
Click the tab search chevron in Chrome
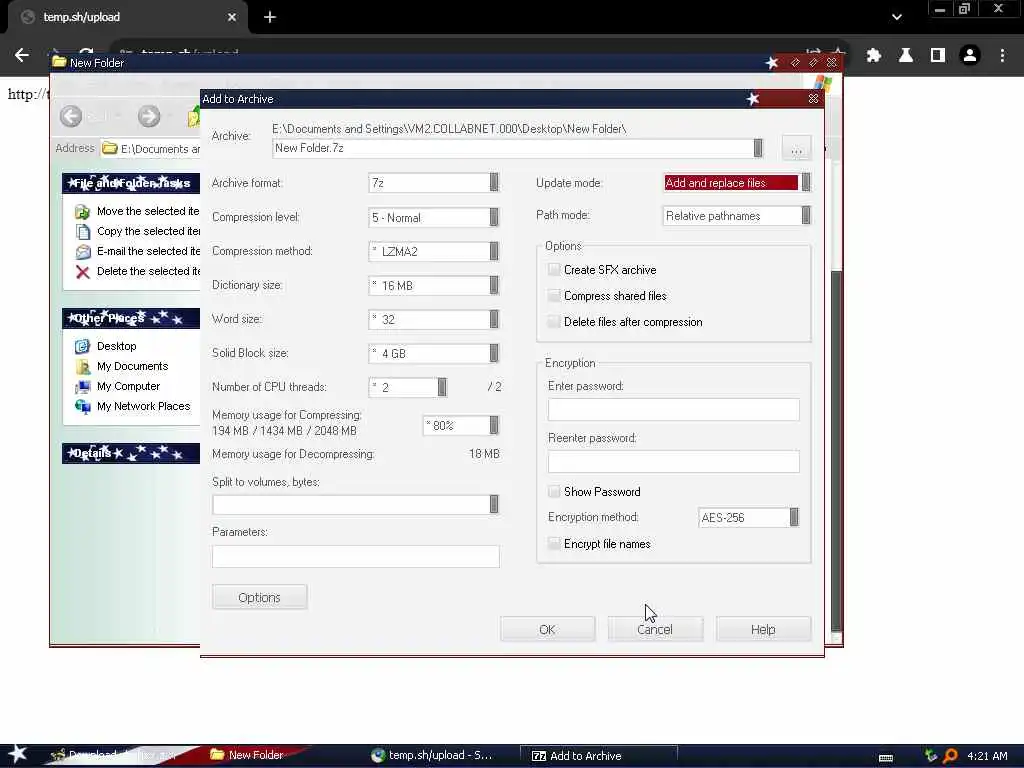point(897,17)
